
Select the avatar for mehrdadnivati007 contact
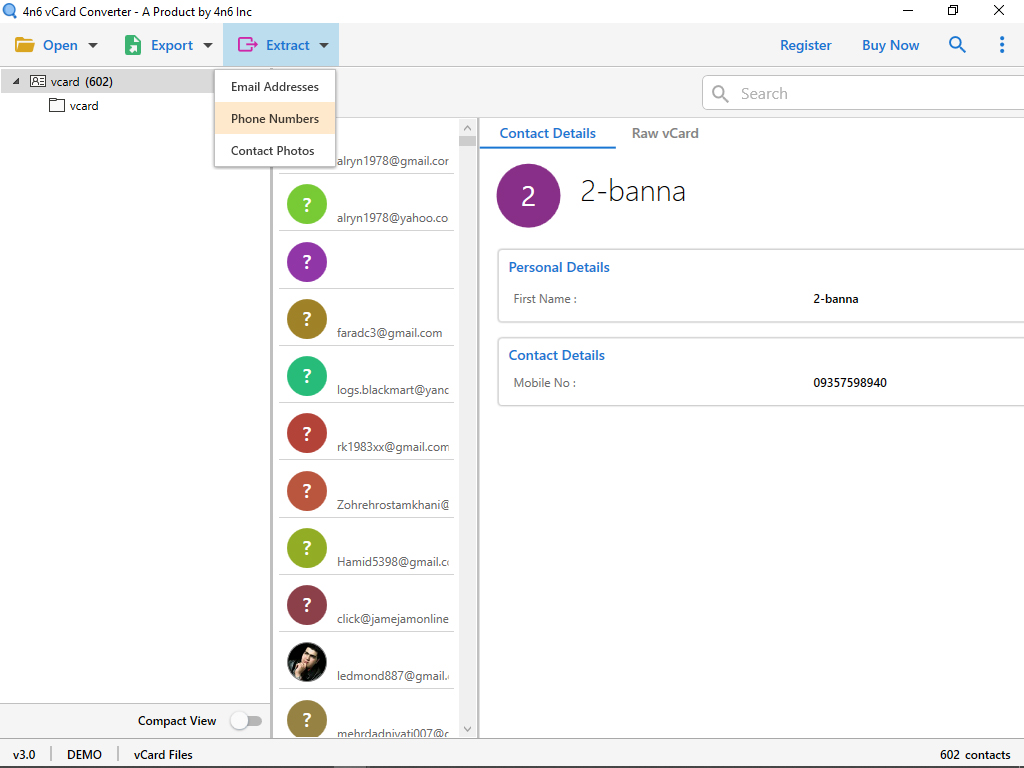[x=307, y=719]
